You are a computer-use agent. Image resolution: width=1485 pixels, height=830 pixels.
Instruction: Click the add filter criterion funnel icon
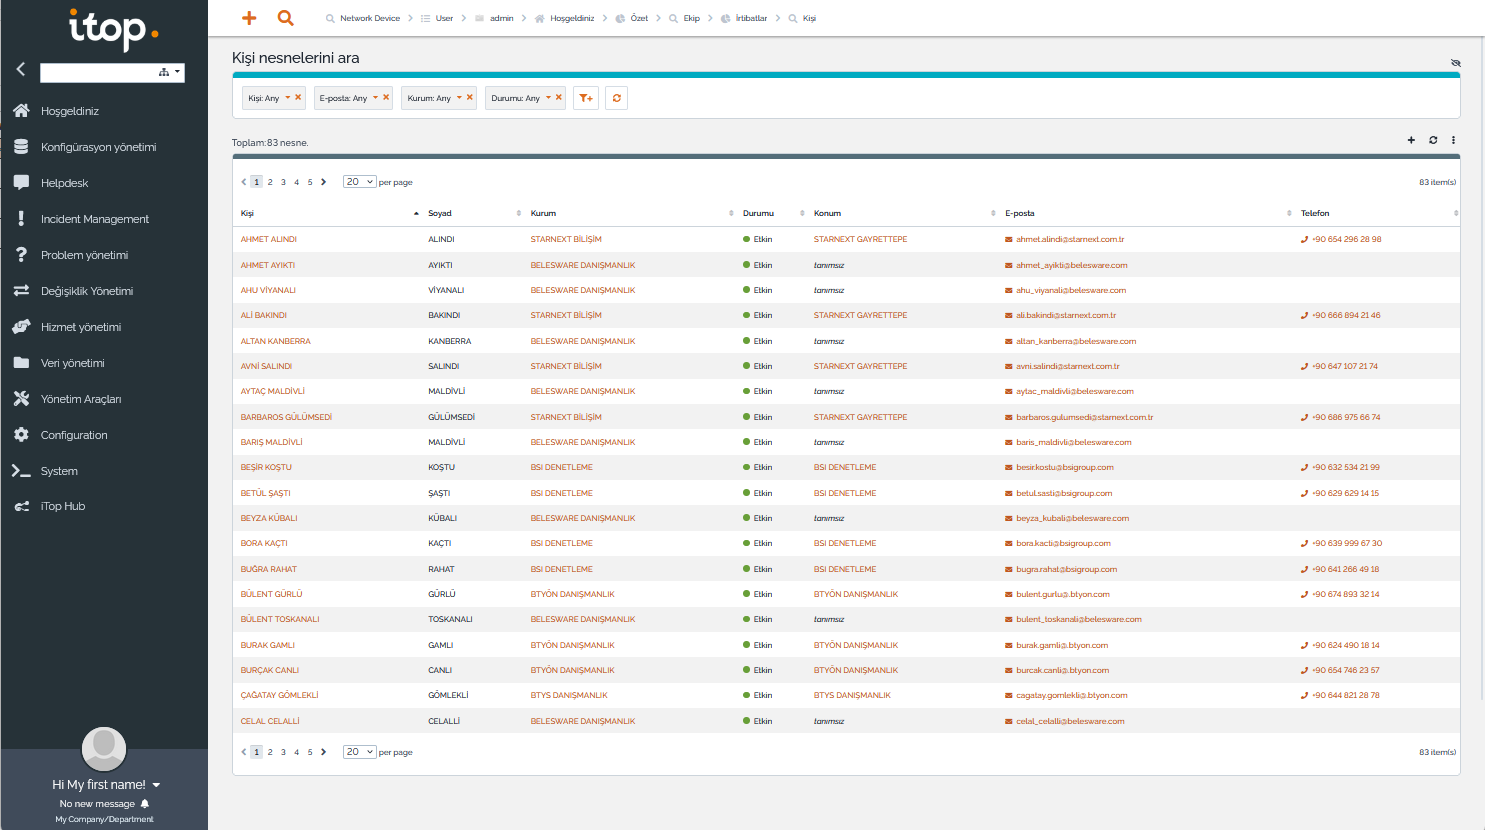(586, 98)
